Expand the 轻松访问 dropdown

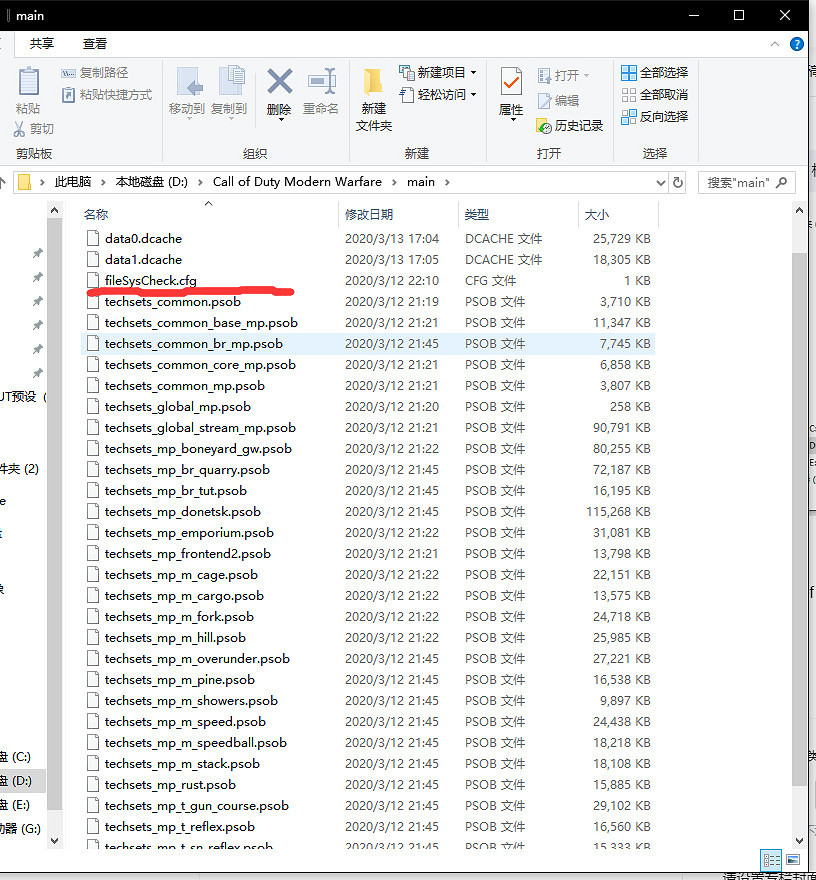[473, 95]
